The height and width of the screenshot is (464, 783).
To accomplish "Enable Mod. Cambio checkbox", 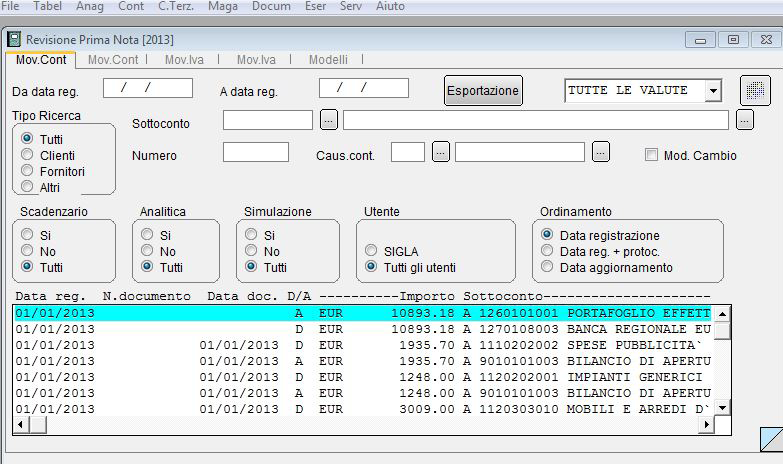I will point(651,155).
